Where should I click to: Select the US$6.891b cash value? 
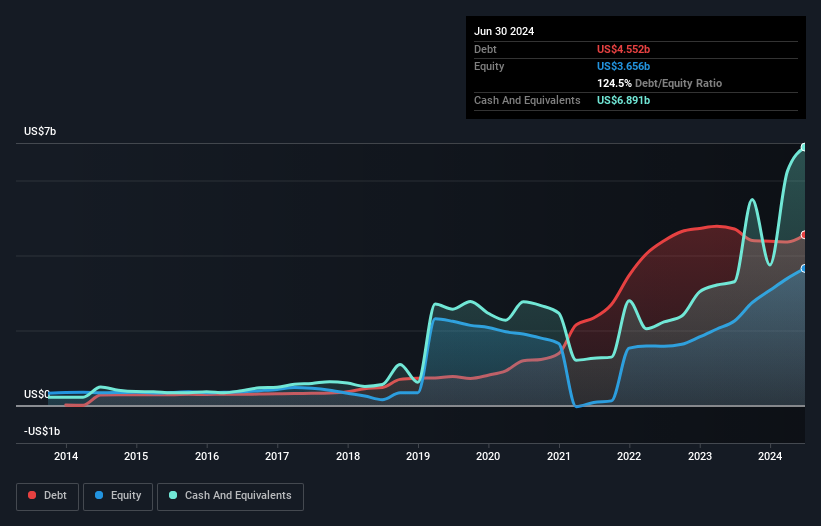[x=623, y=100]
